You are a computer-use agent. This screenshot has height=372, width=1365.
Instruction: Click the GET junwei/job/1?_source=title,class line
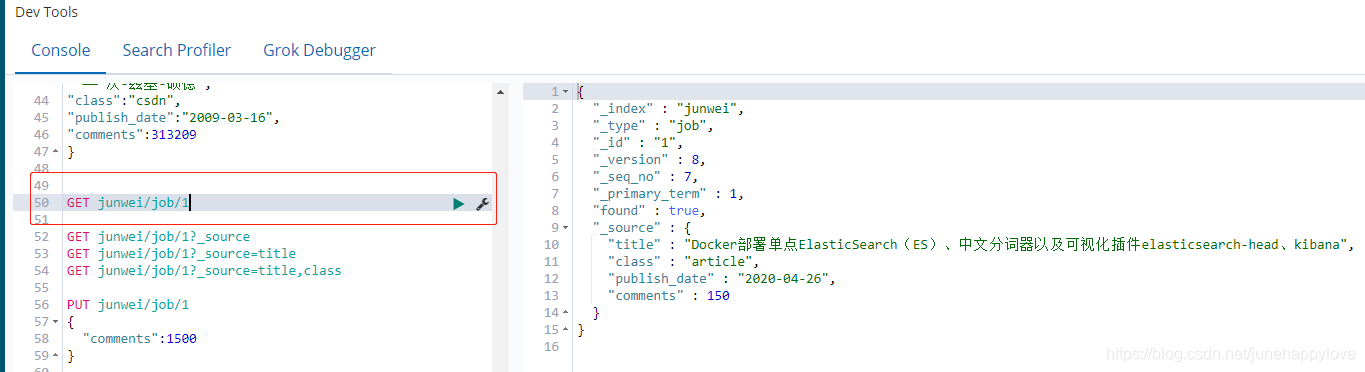[x=204, y=271]
